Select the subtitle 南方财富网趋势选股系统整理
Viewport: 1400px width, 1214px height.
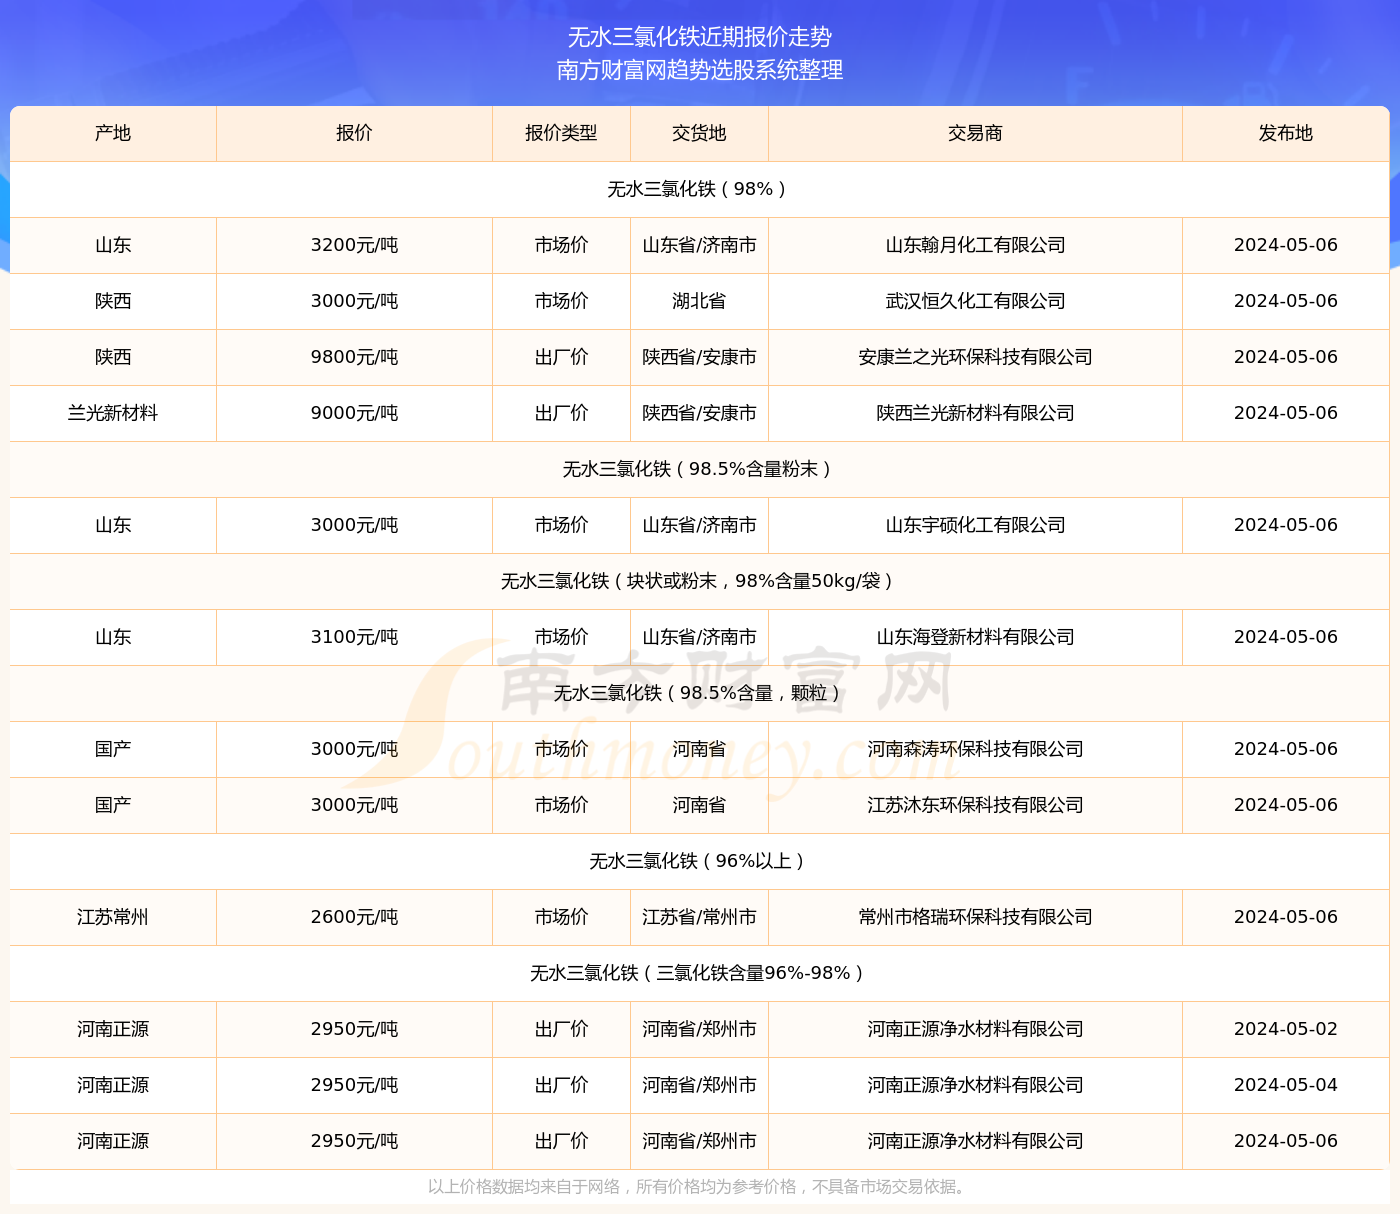700,70
